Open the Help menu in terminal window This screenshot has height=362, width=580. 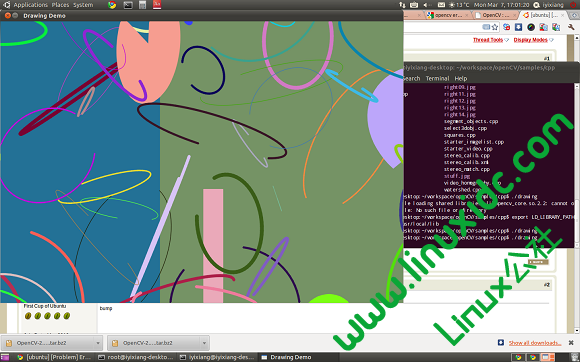(x=461, y=78)
